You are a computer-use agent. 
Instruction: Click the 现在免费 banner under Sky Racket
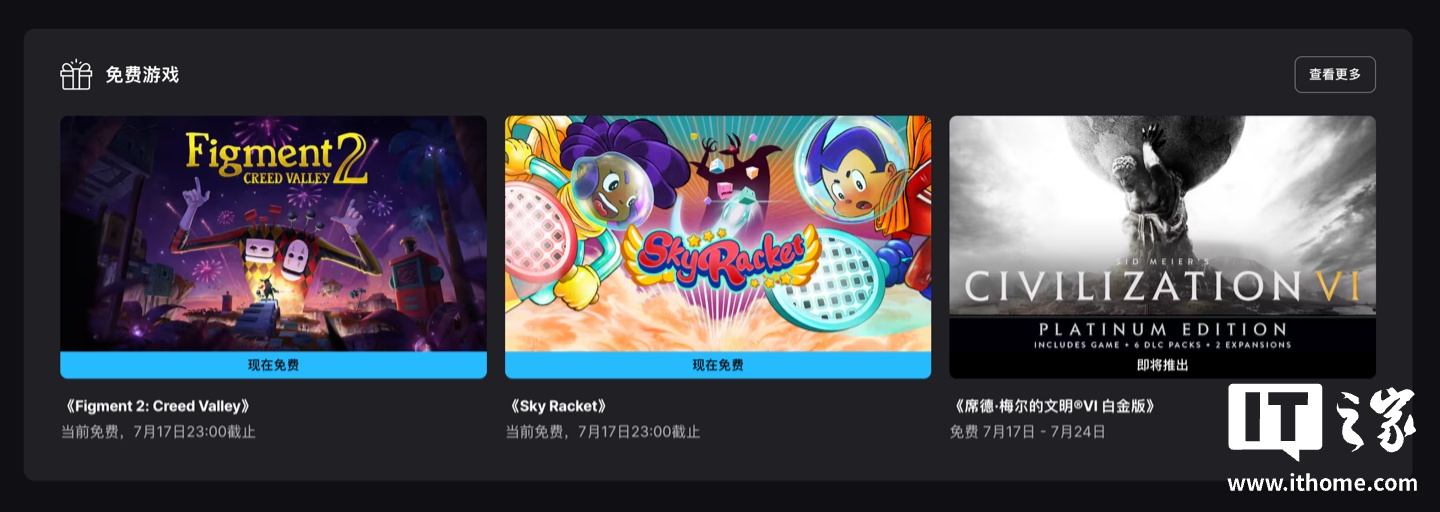[718, 365]
